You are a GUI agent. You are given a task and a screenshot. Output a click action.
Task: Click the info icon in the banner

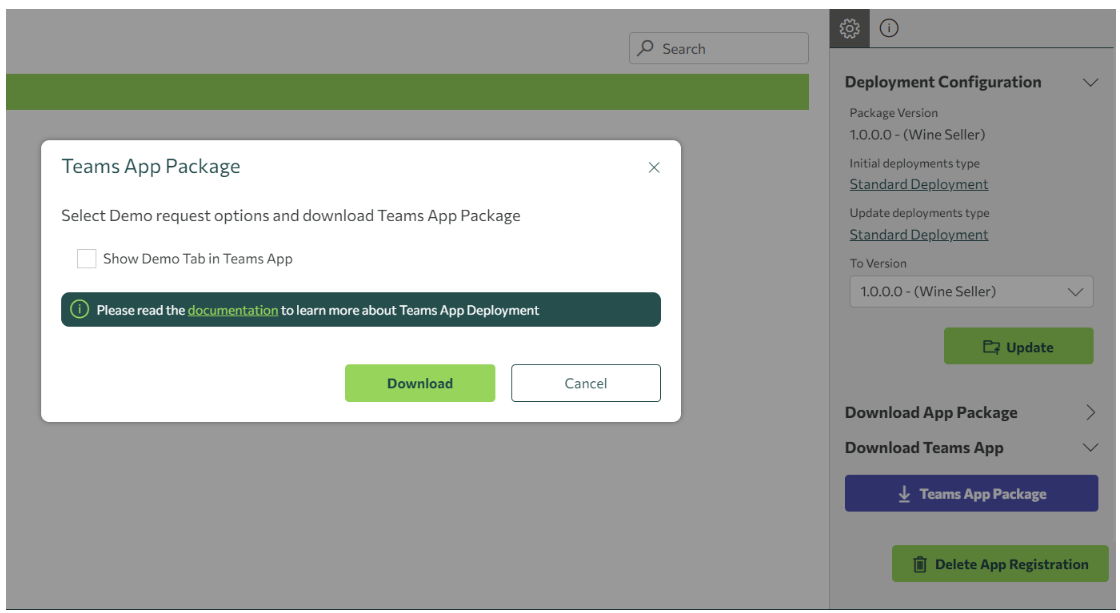coord(79,309)
